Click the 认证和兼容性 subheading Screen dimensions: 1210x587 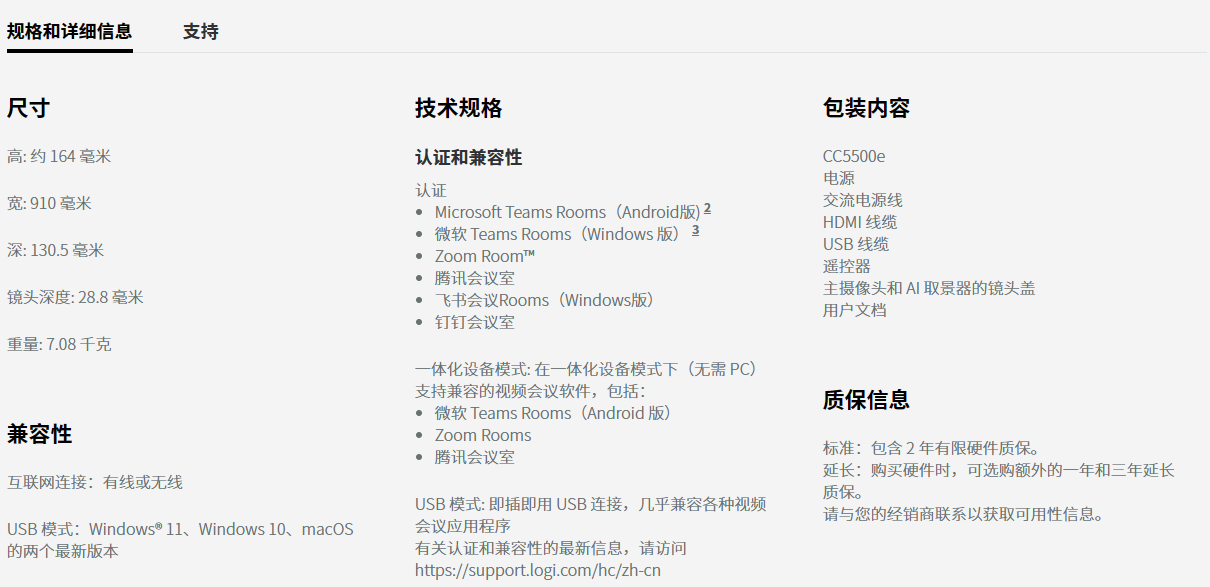(x=468, y=157)
